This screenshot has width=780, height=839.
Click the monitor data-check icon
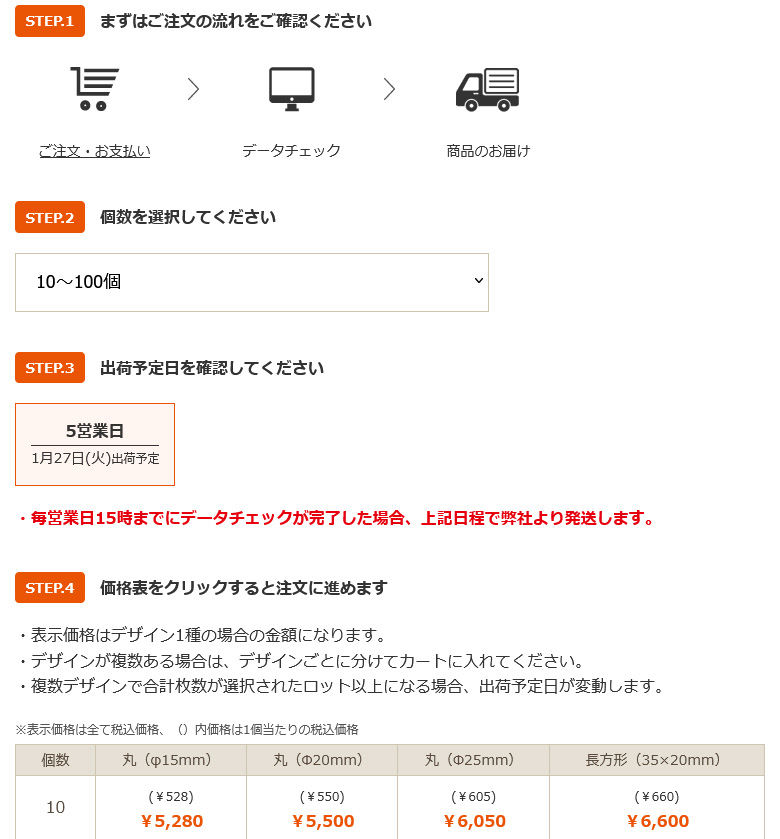tap(292, 88)
